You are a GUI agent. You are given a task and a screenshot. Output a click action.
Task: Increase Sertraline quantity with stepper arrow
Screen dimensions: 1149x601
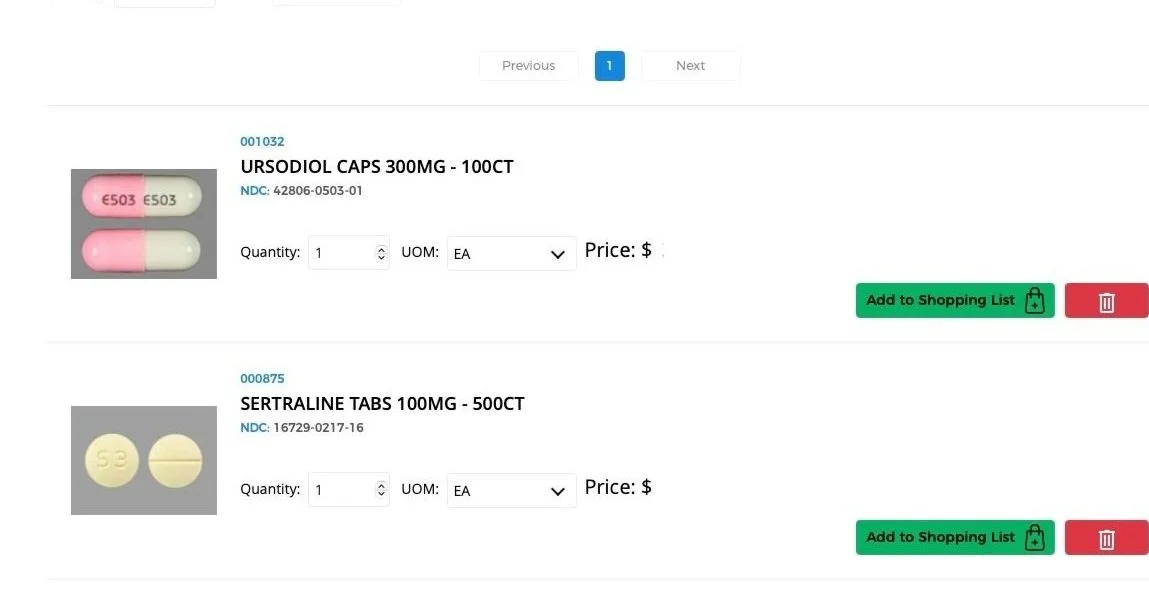pos(381,485)
